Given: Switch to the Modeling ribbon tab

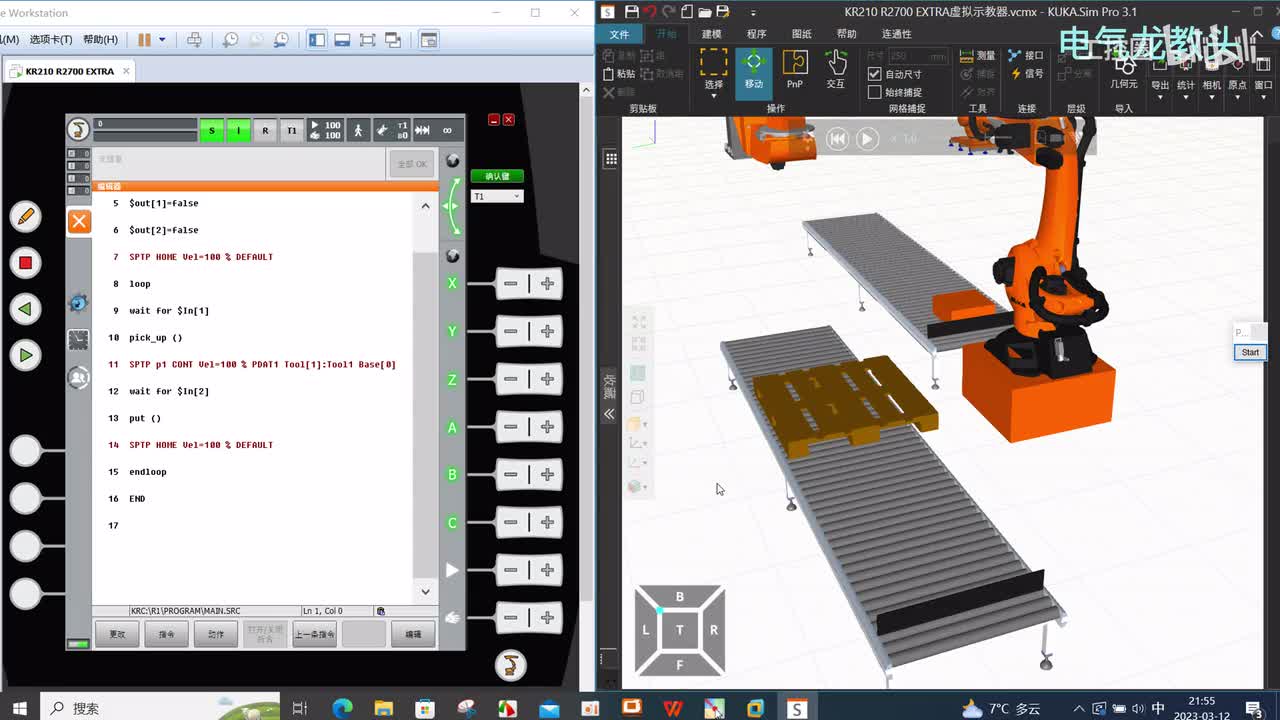Looking at the screenshot, I should click(x=711, y=34).
